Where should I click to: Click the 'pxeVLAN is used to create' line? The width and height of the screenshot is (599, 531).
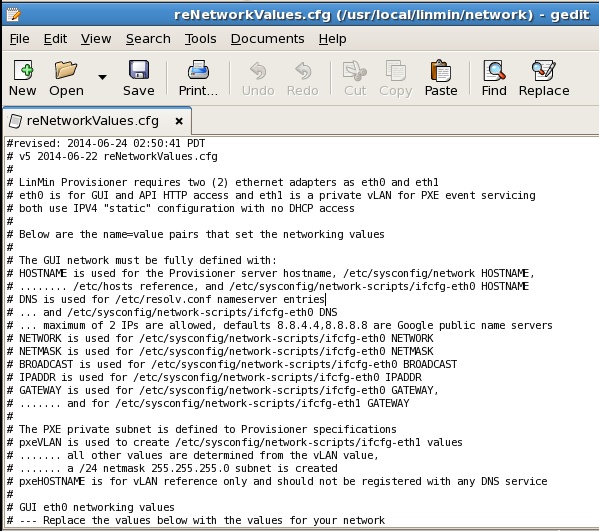235,442
